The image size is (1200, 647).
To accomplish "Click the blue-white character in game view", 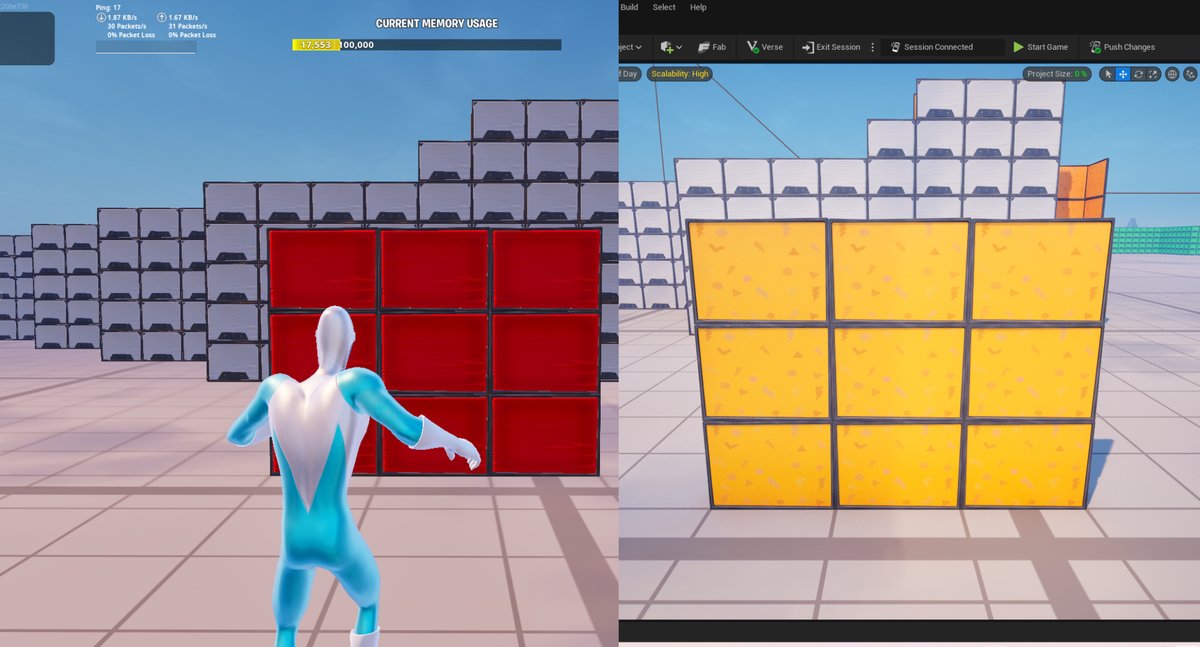I will pyautogui.click(x=330, y=475).
